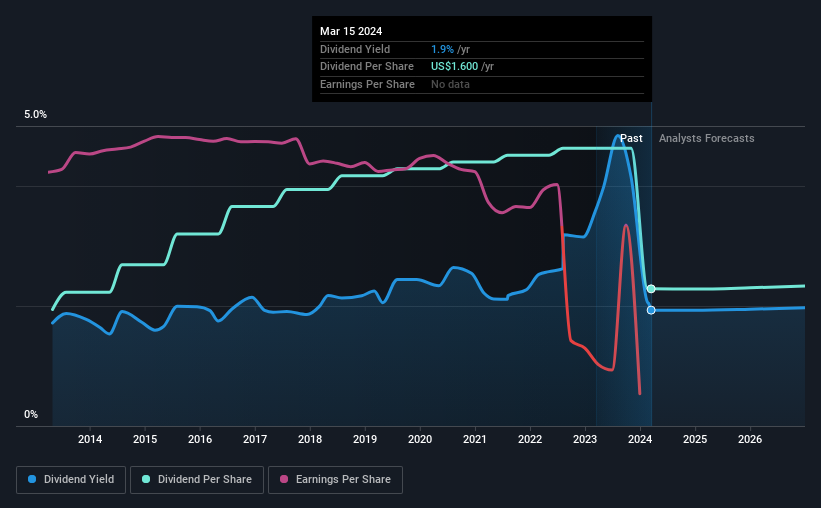Image resolution: width=821 pixels, height=508 pixels.
Task: Click the 0% y-axis label
Action: [31, 414]
